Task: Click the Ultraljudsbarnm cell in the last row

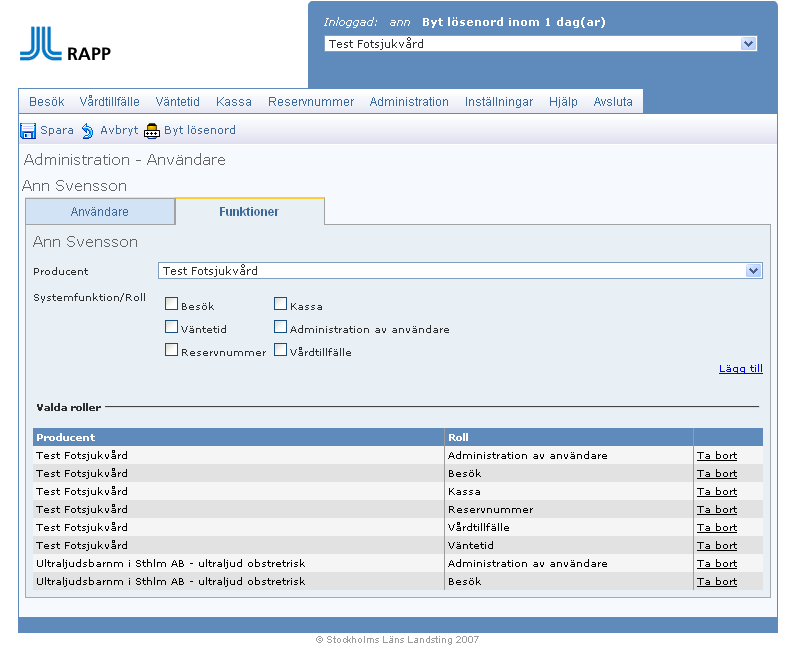Action: [239, 581]
